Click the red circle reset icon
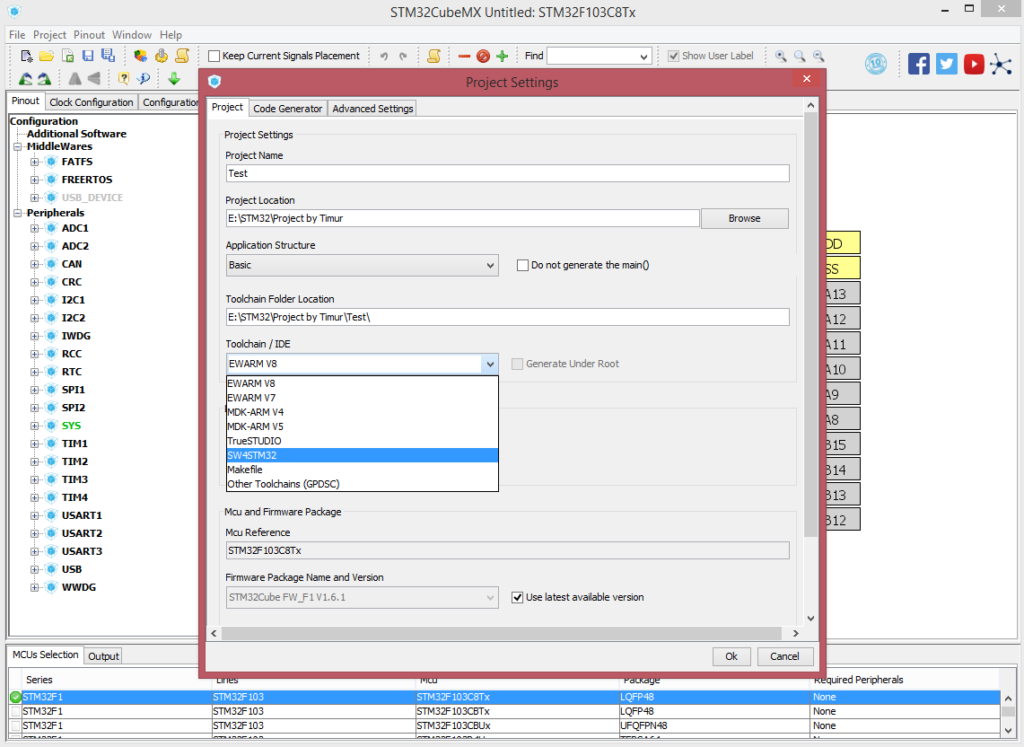 click(x=483, y=56)
